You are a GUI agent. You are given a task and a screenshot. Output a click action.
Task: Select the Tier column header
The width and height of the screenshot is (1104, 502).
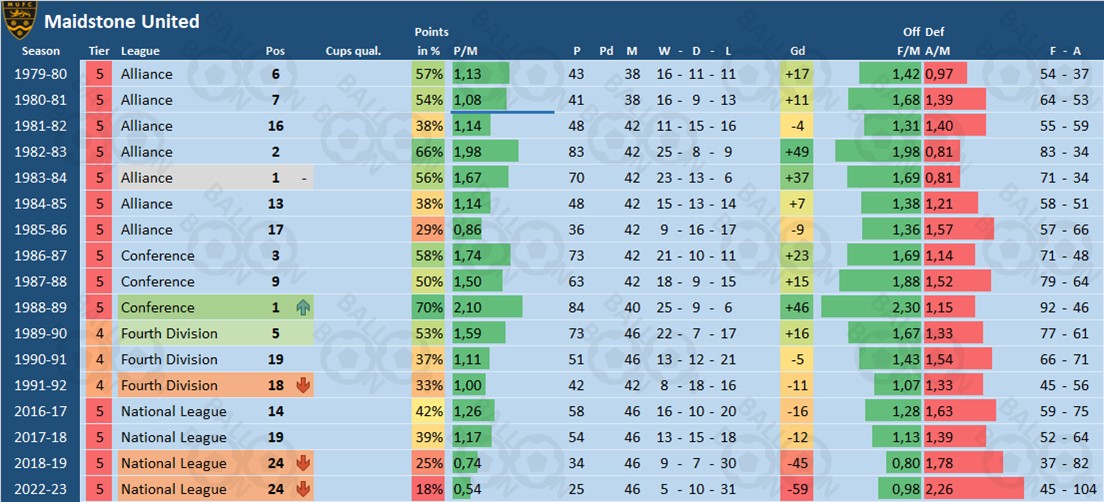[99, 51]
